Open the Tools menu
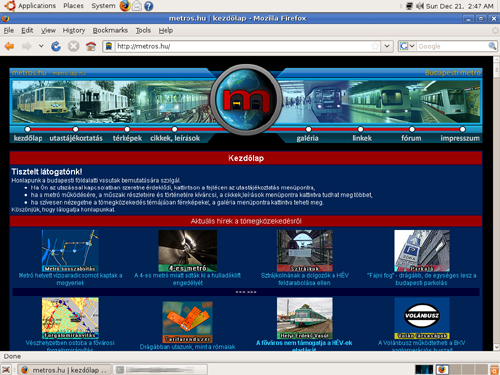The image size is (500, 375). click(143, 30)
